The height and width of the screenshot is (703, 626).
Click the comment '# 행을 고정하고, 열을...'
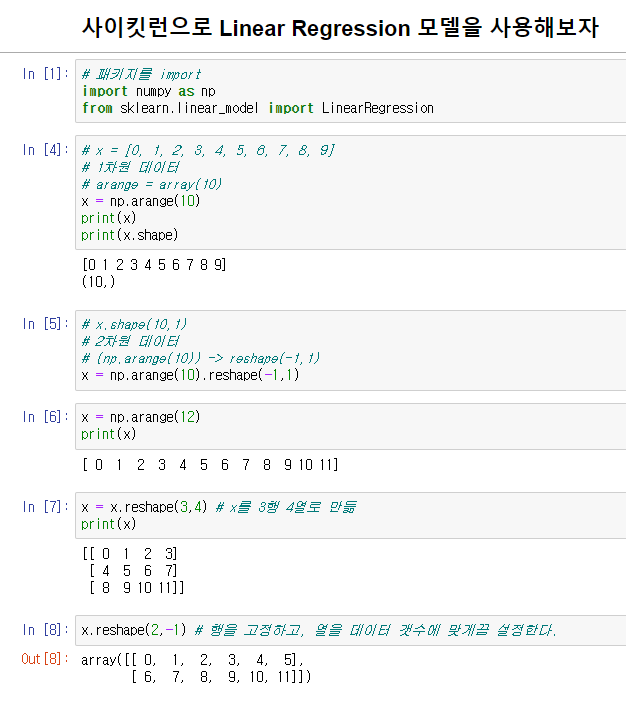376,630
